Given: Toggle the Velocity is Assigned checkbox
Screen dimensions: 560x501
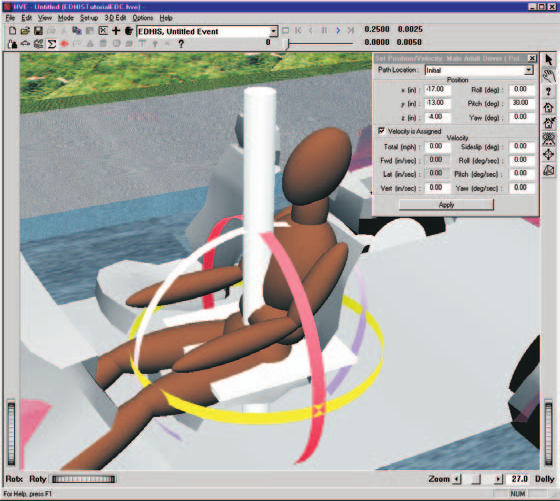Looking at the screenshot, I should 381,131.
